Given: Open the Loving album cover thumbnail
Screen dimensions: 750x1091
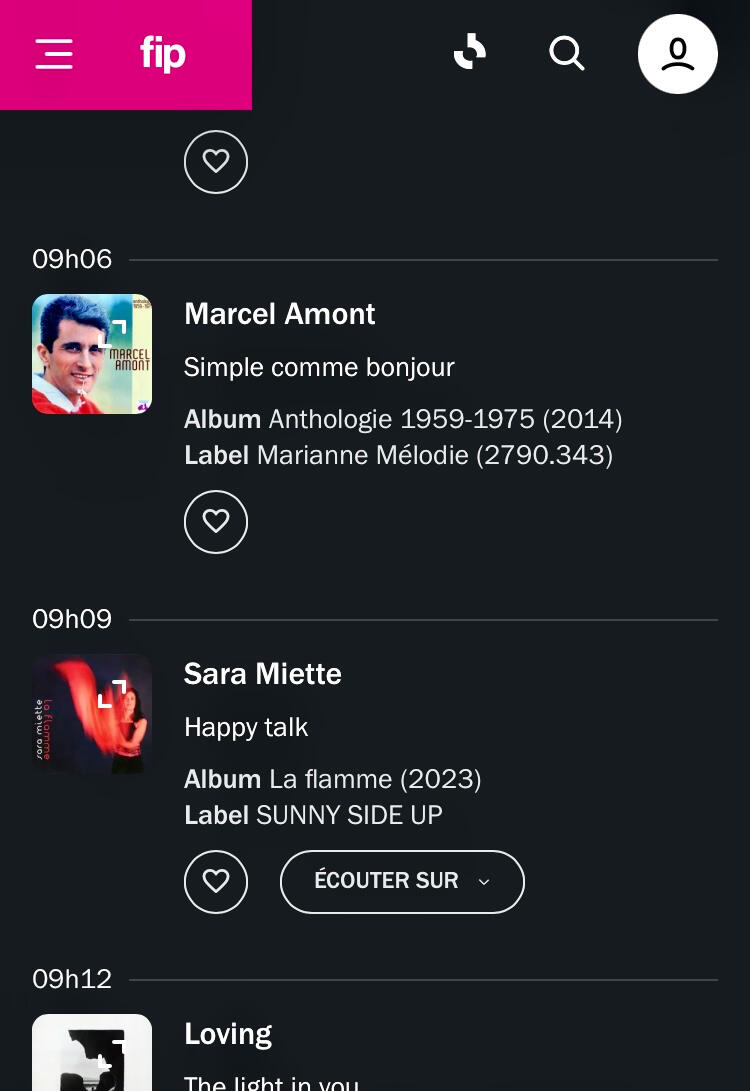Looking at the screenshot, I should pos(92,1052).
